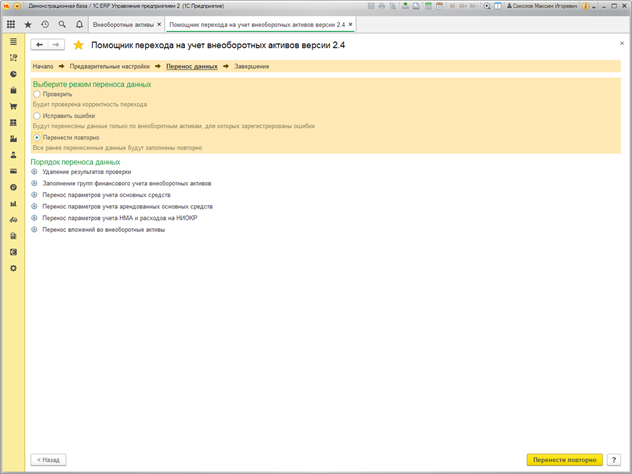
Task: Open the main menu hamburger in sidebar
Action: tap(13, 42)
